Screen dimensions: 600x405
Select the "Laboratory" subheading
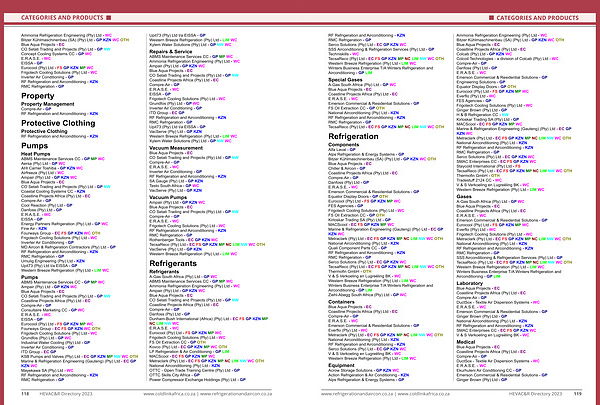470,283
